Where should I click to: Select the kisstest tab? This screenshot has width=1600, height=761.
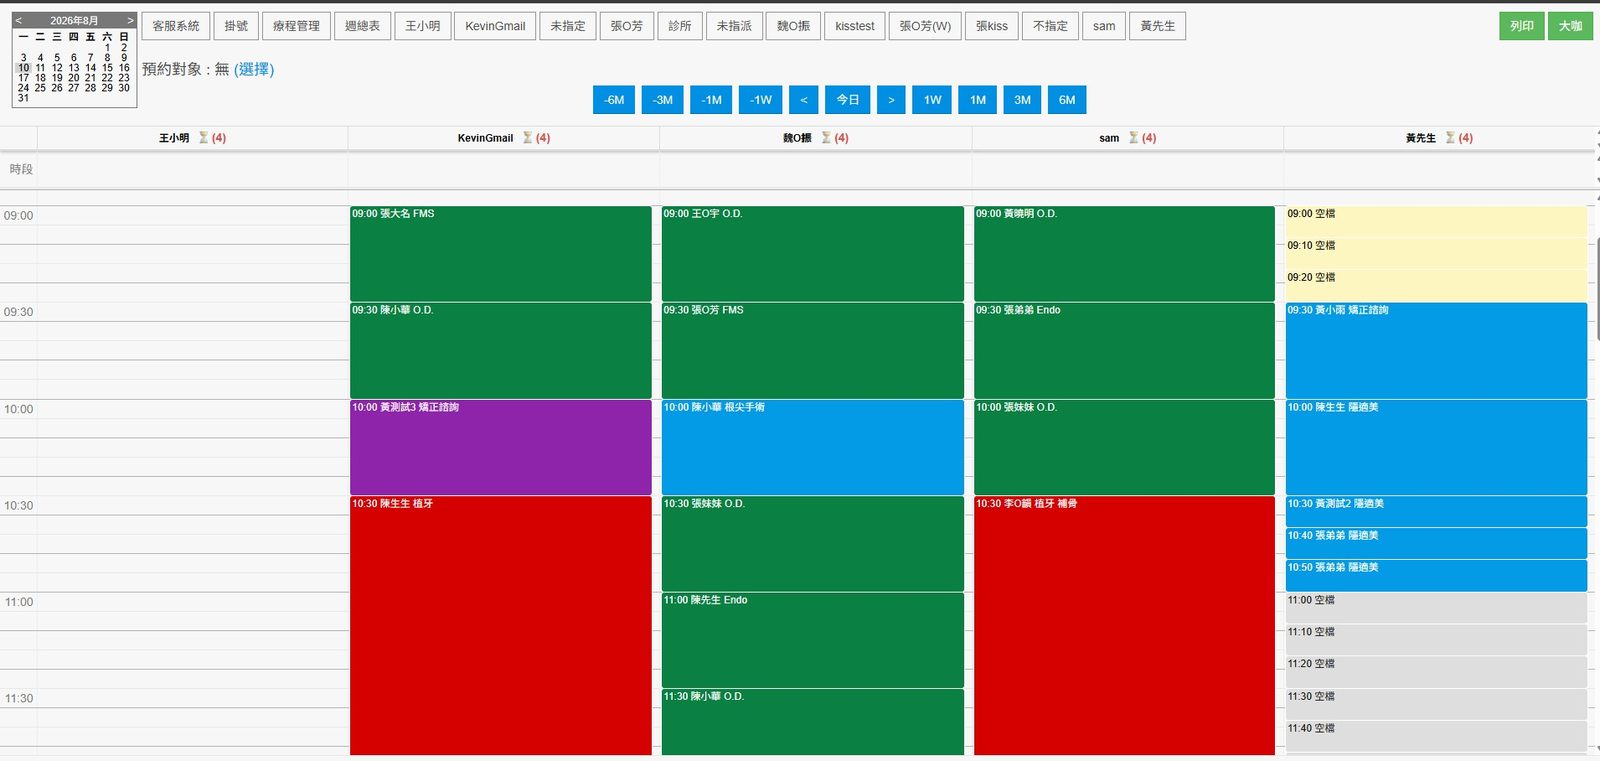(x=855, y=26)
